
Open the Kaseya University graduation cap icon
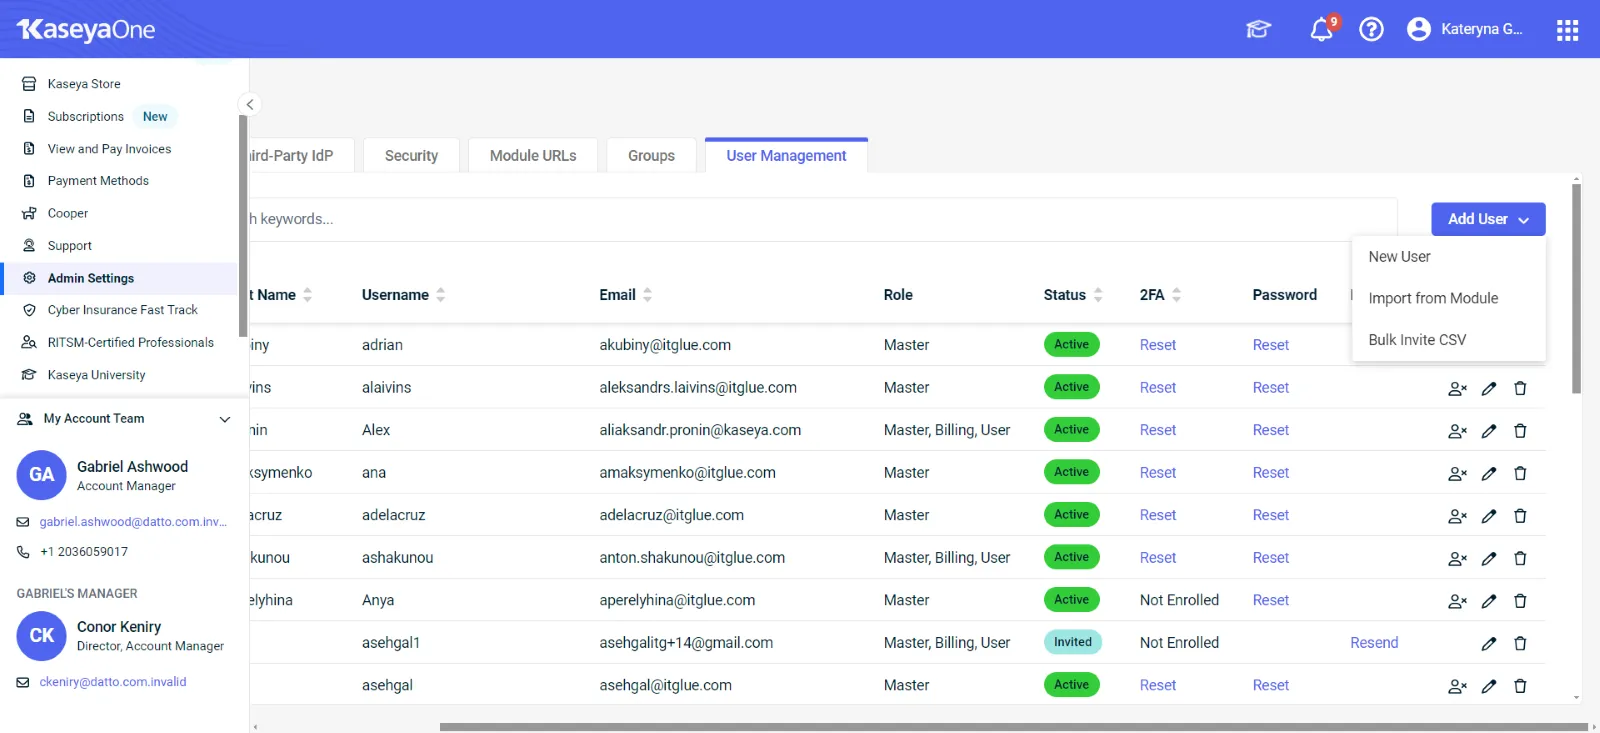(x=1258, y=29)
